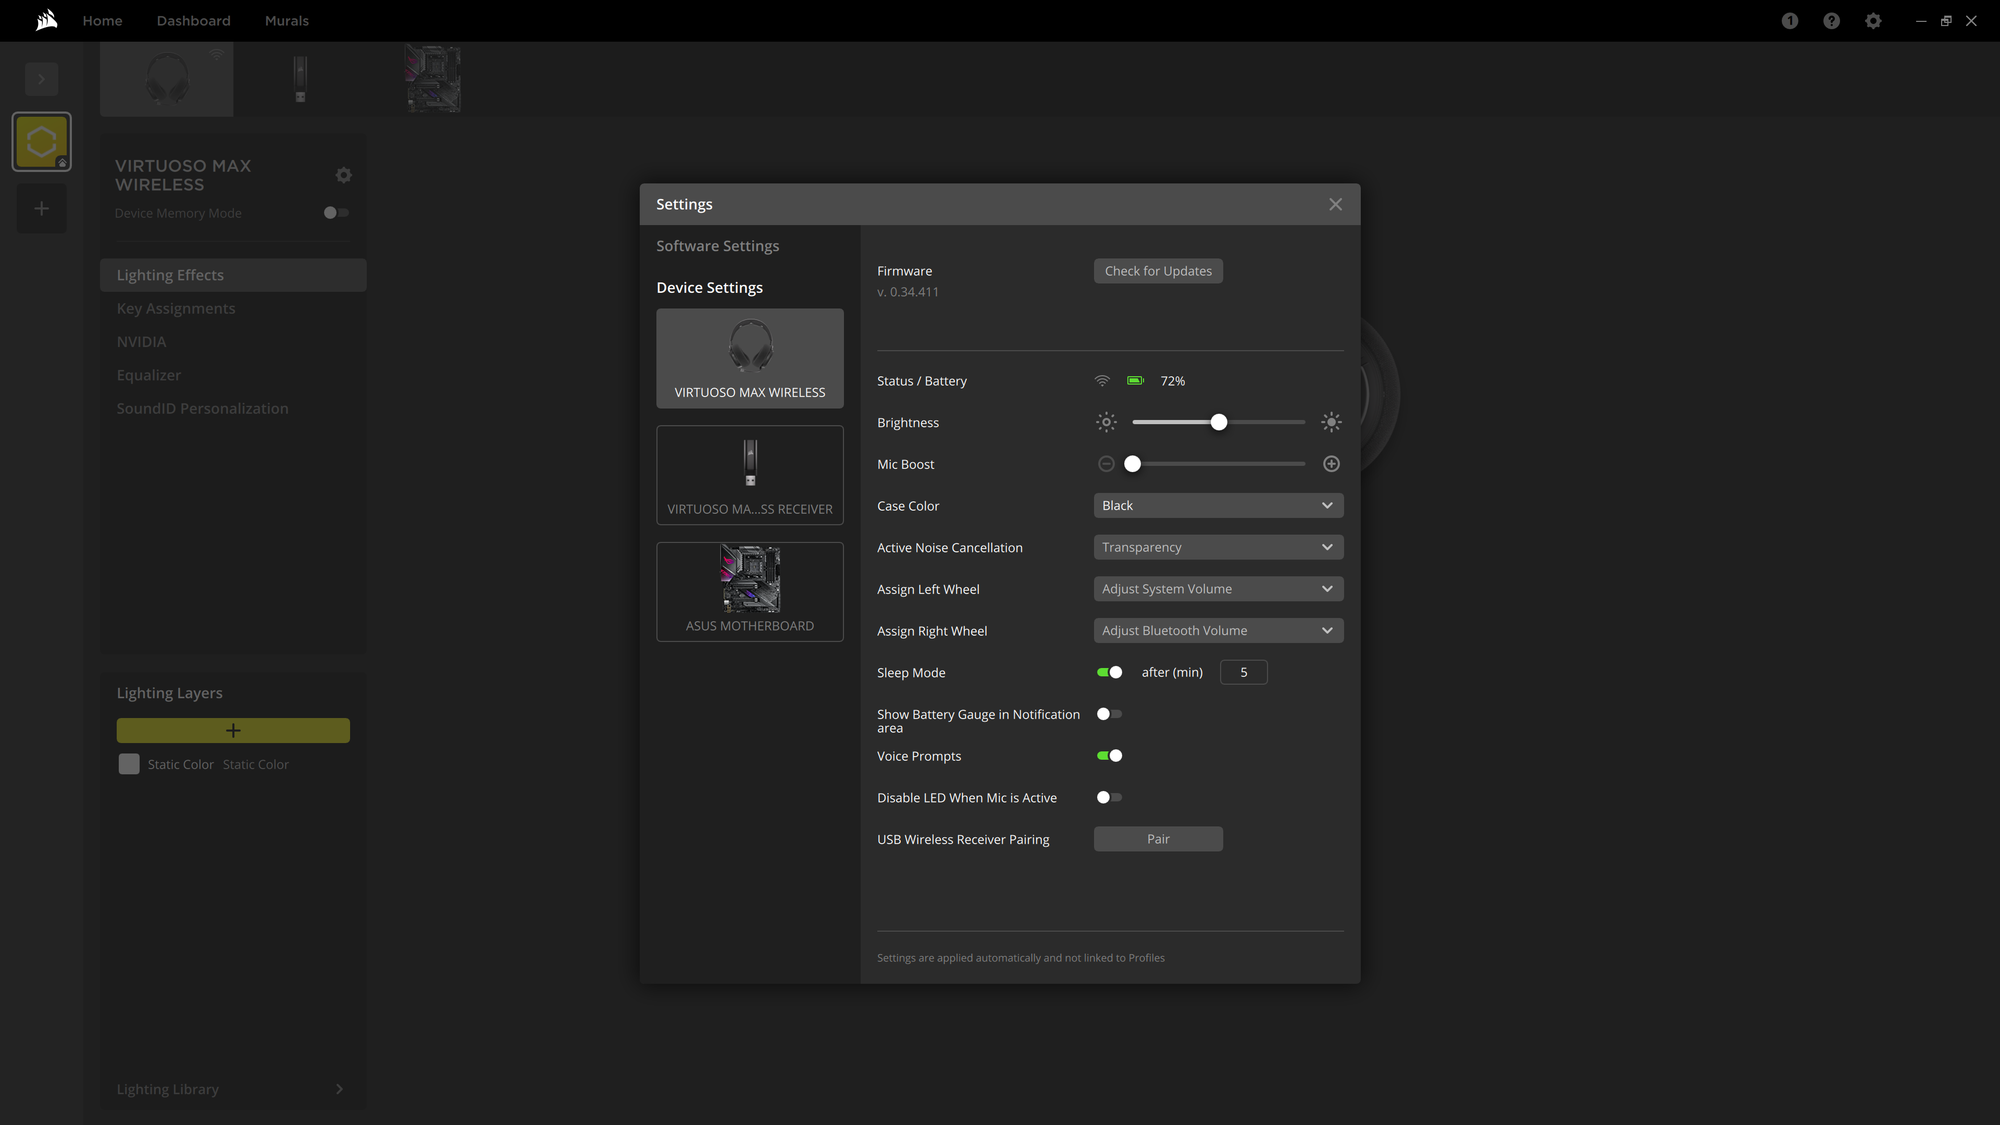Click the Corsair home navigation icon
The image size is (2000, 1125).
point(43,19)
